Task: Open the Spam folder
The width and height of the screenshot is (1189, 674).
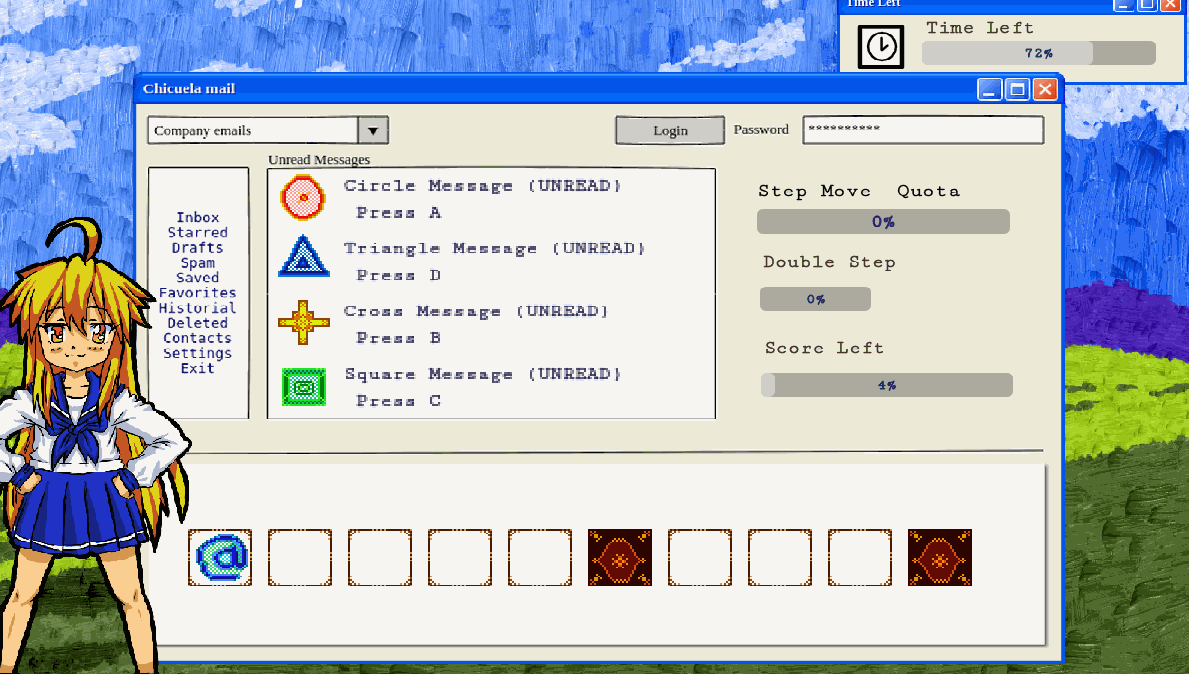Action: pos(197,263)
